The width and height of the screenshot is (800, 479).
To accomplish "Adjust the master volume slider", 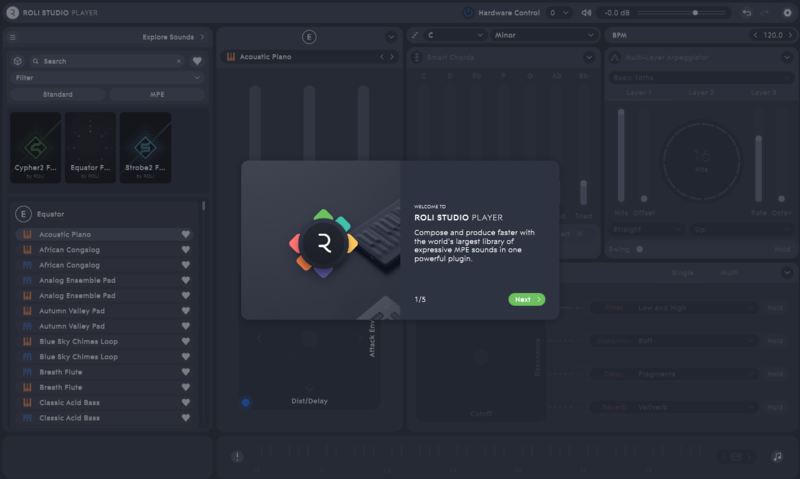I will point(696,13).
